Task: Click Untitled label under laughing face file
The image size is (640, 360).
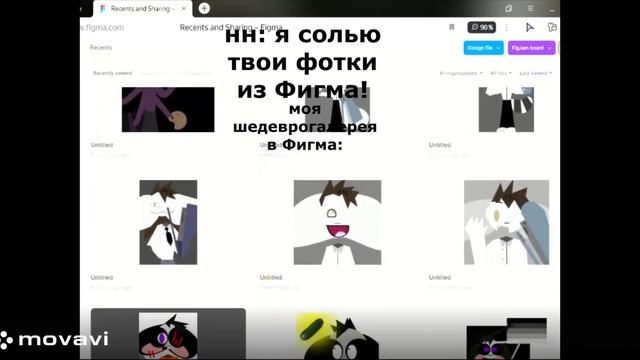Action: click(271, 277)
